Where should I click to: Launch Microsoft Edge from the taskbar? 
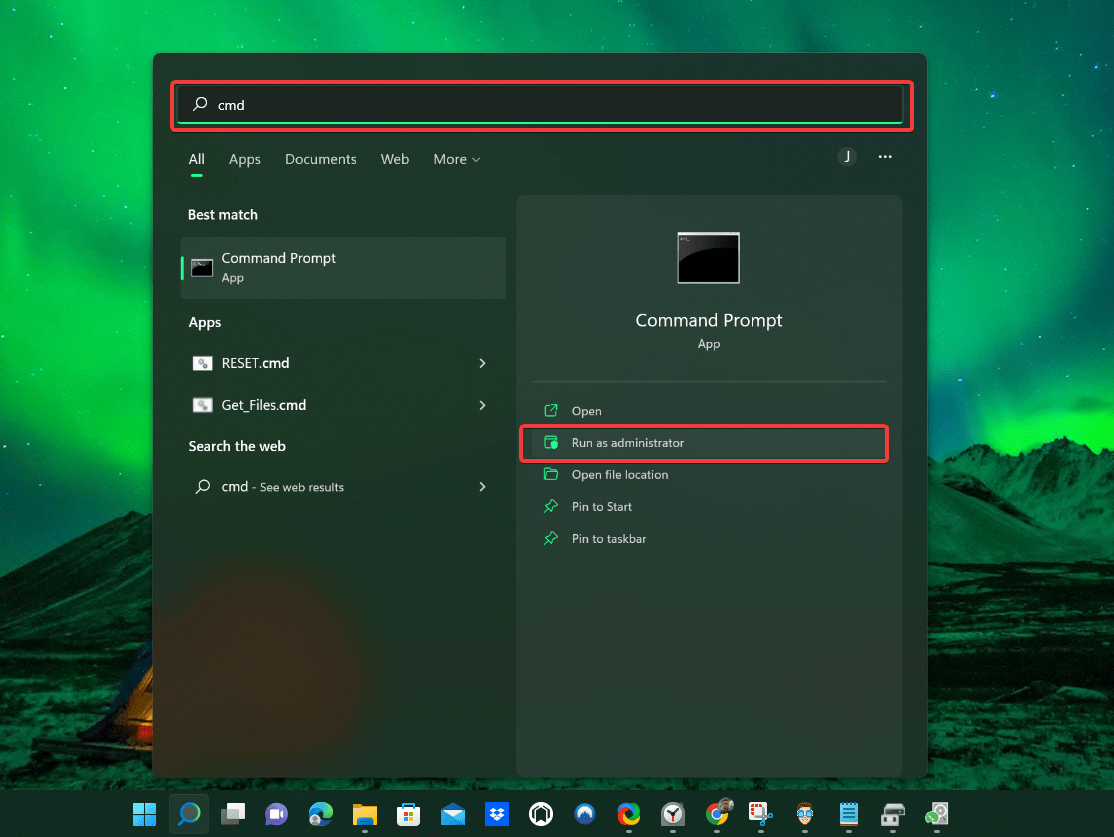pyautogui.click(x=320, y=814)
